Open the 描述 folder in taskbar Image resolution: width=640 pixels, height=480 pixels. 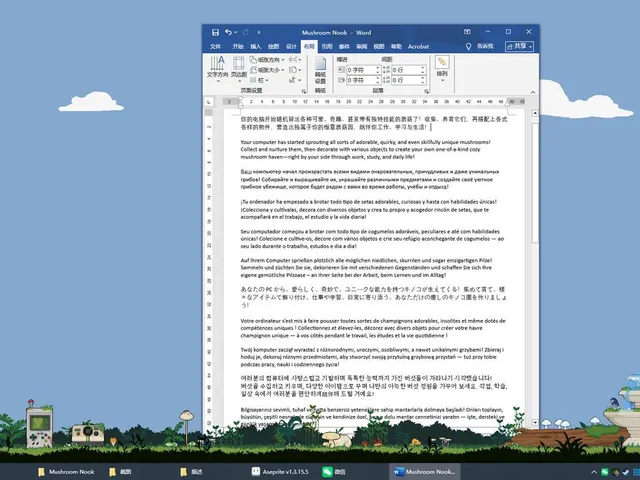point(191,472)
